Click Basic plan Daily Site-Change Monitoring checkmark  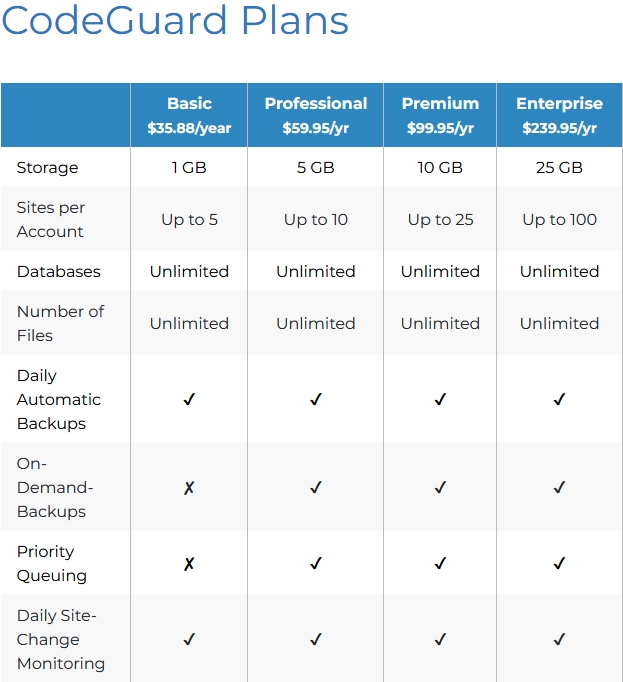[189, 640]
